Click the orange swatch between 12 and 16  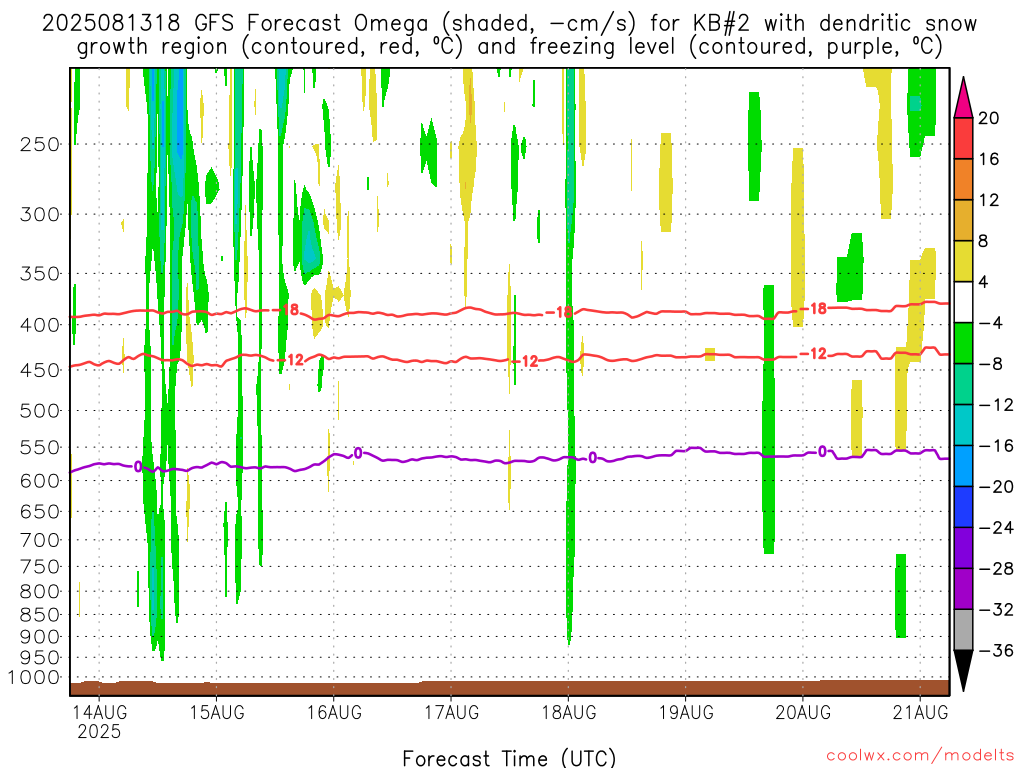963,180
